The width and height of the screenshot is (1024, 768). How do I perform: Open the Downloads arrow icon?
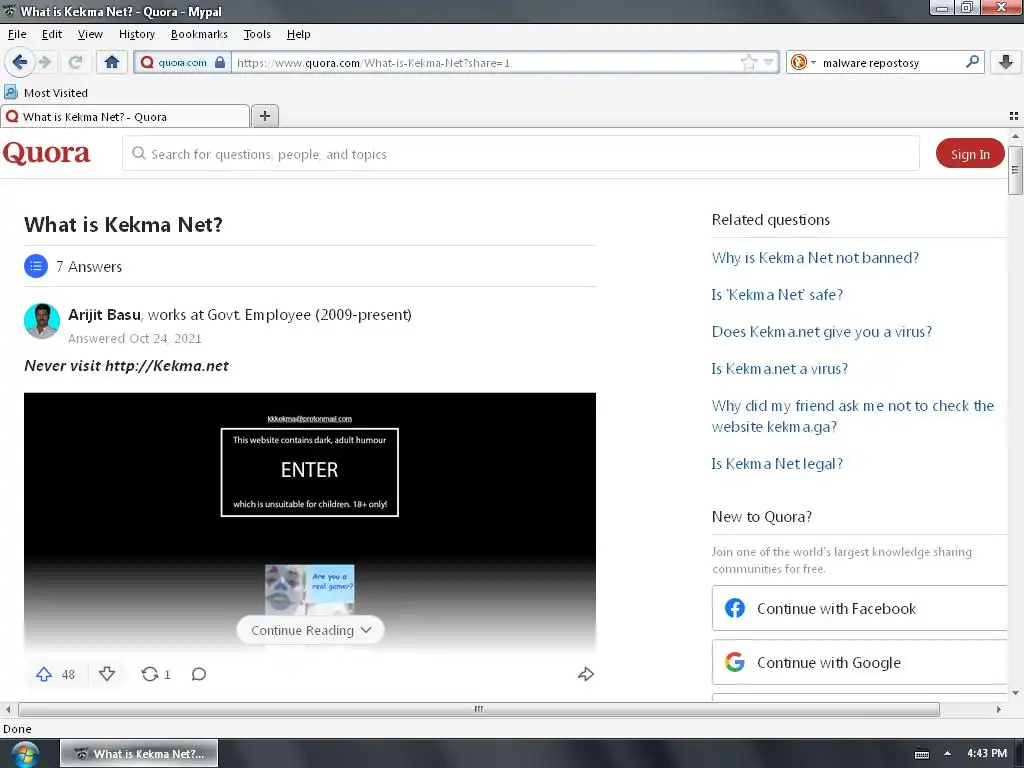click(1006, 62)
